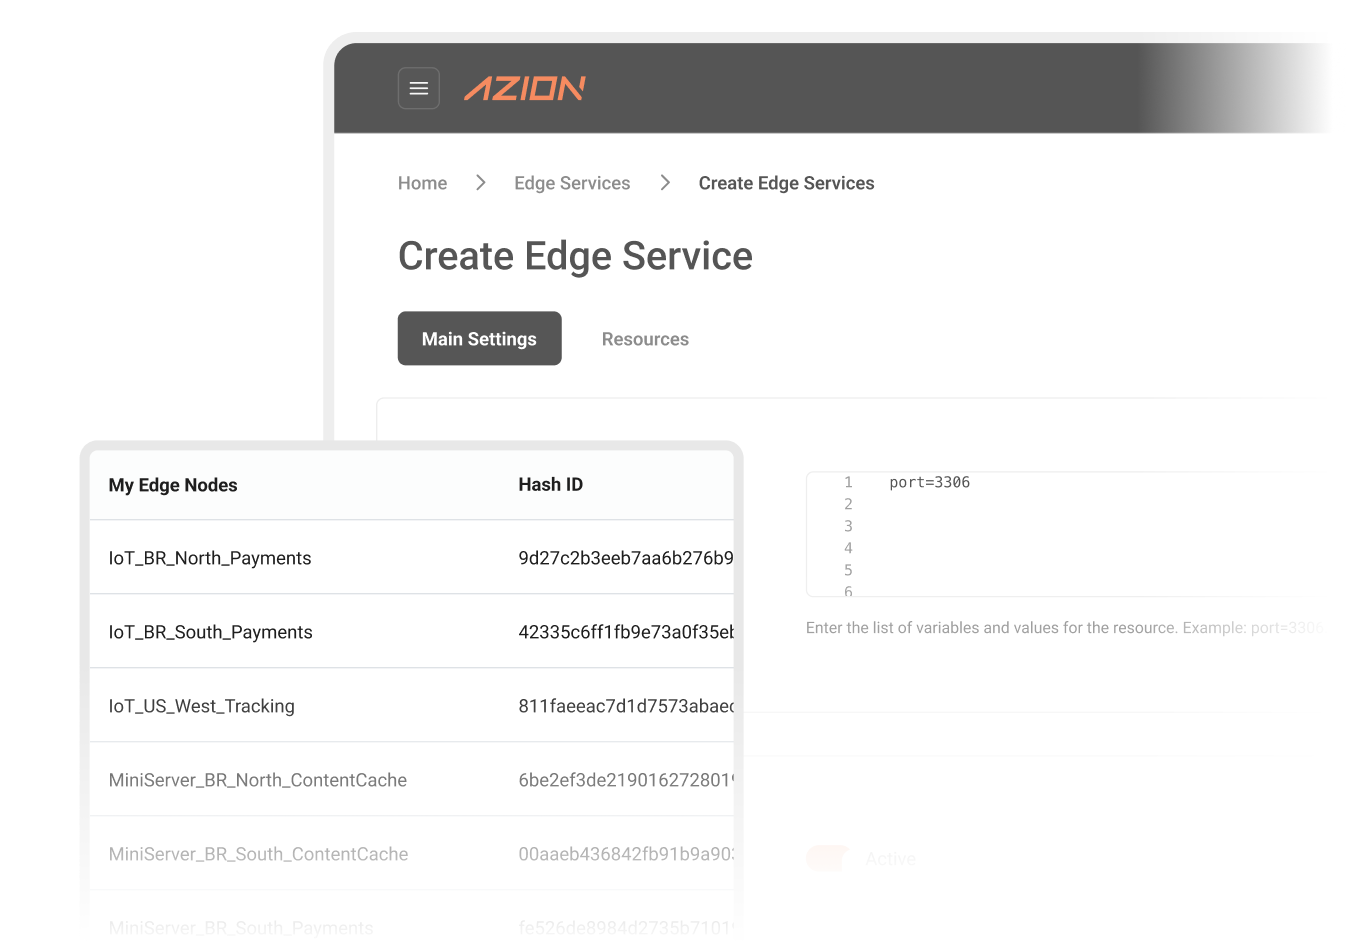
Task: Switch to the Resources tab
Action: tap(645, 339)
